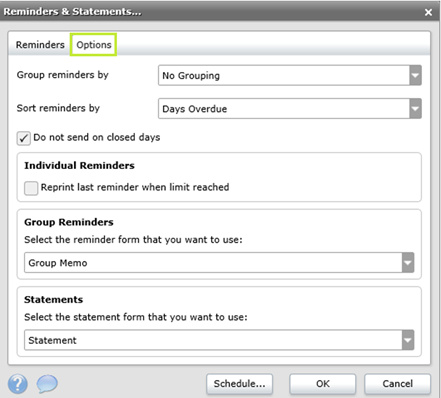Viewport: 441px width, 398px height.
Task: Uncheck Do not send on closed days
Action: [x=24, y=138]
